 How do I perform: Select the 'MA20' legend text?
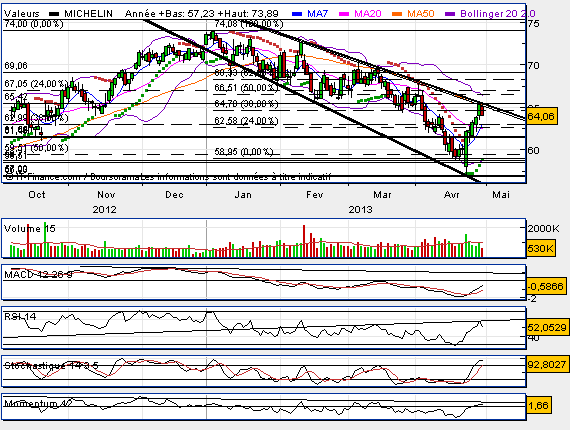368,14
